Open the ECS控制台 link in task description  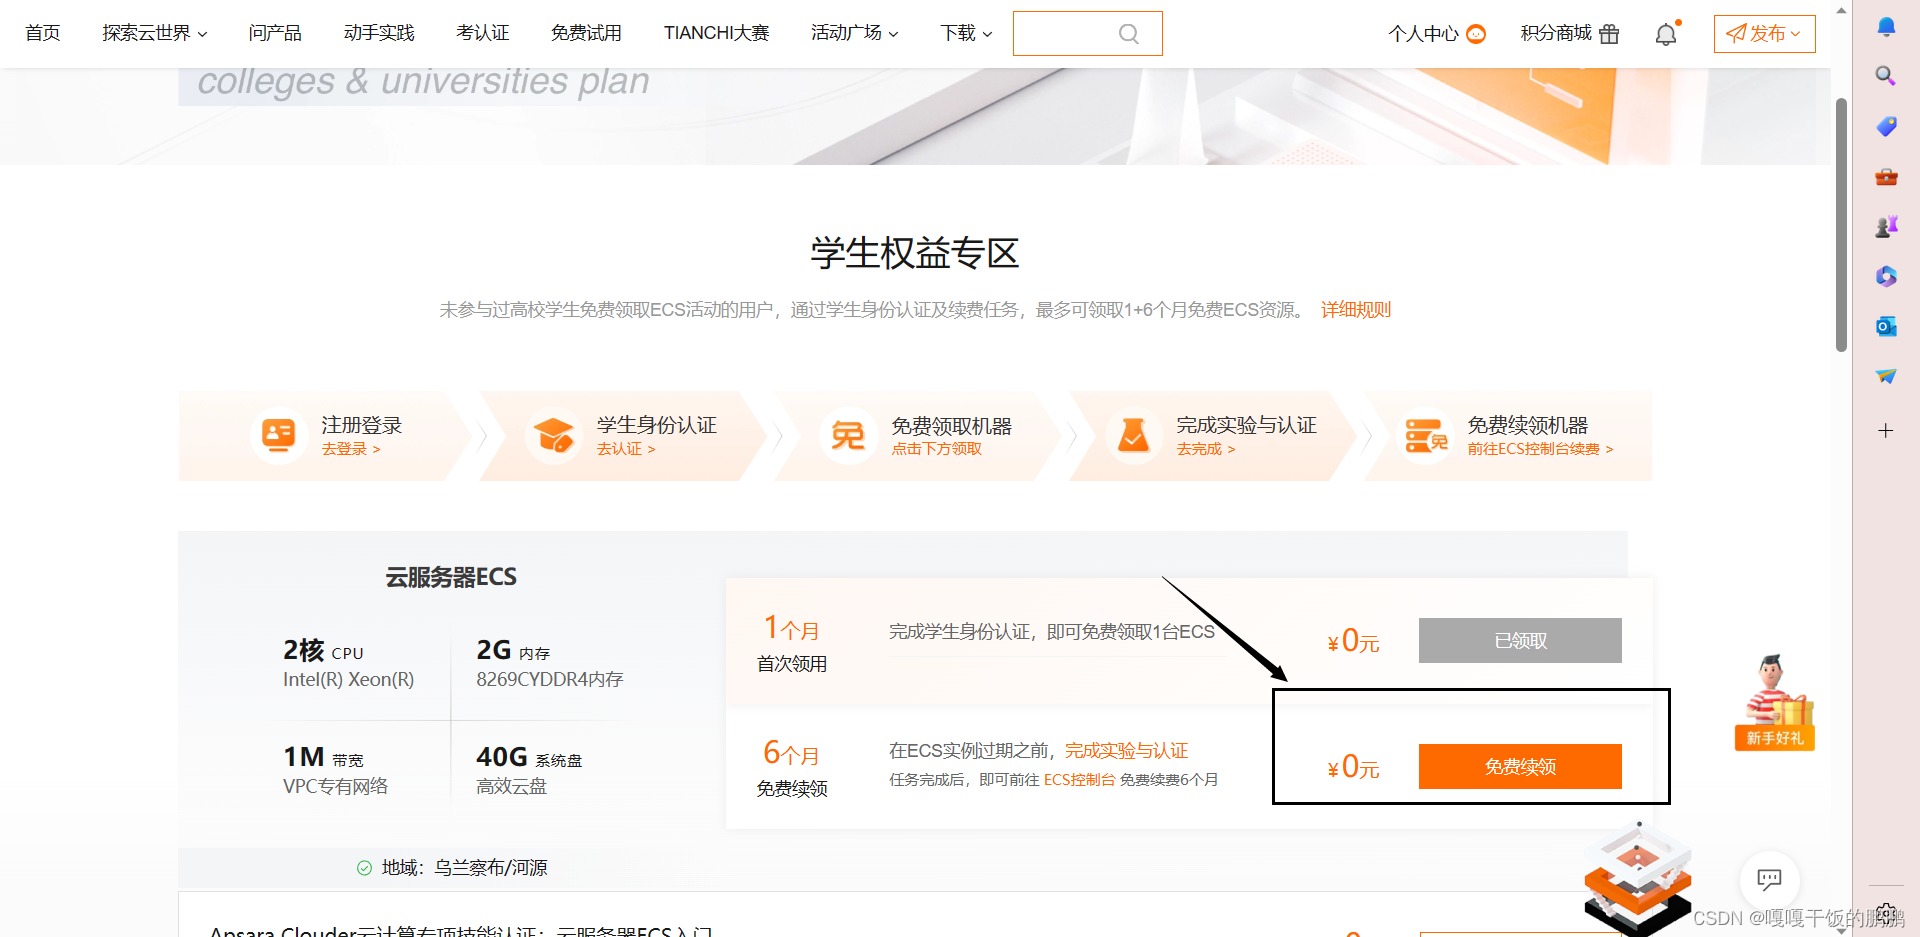1080,780
